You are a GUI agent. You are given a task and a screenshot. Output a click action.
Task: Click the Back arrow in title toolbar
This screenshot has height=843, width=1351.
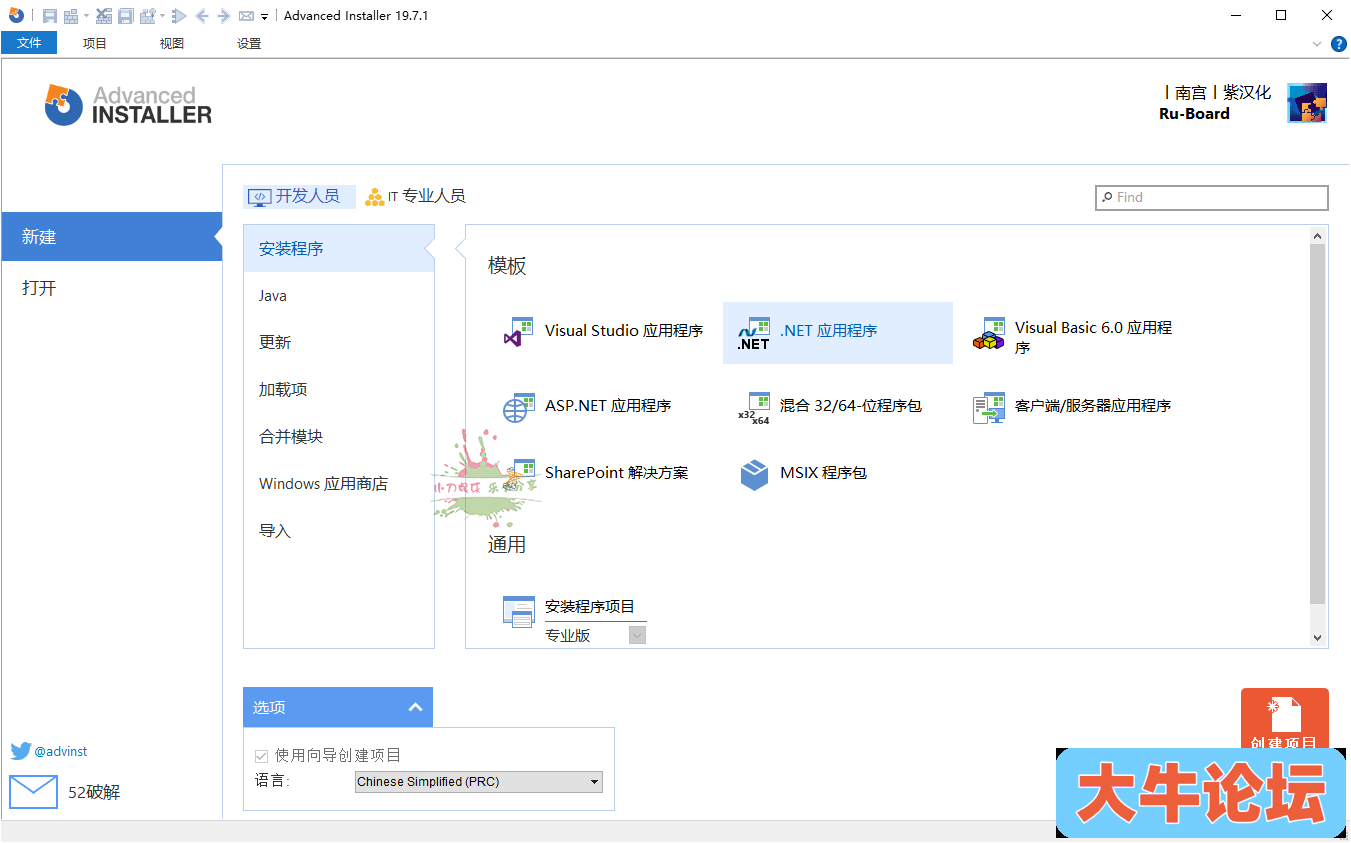202,15
